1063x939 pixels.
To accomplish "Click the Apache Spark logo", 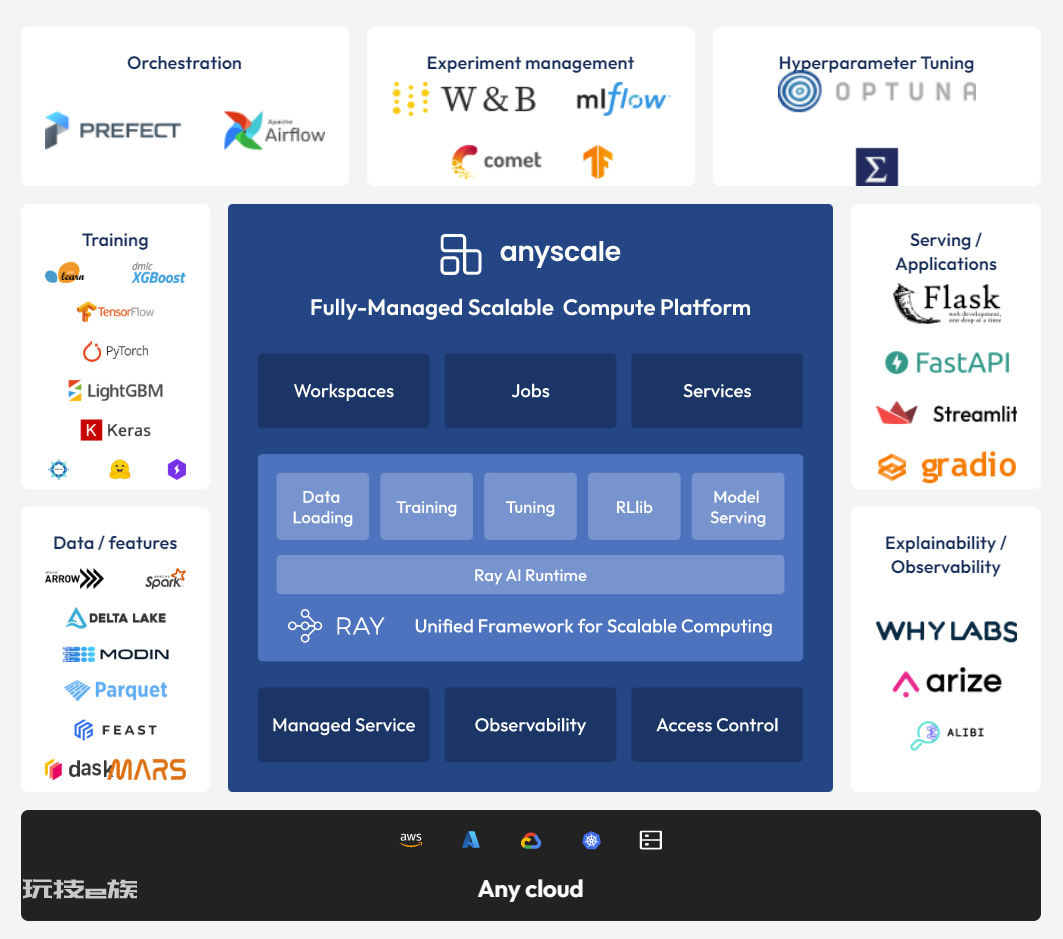I will pos(165,578).
